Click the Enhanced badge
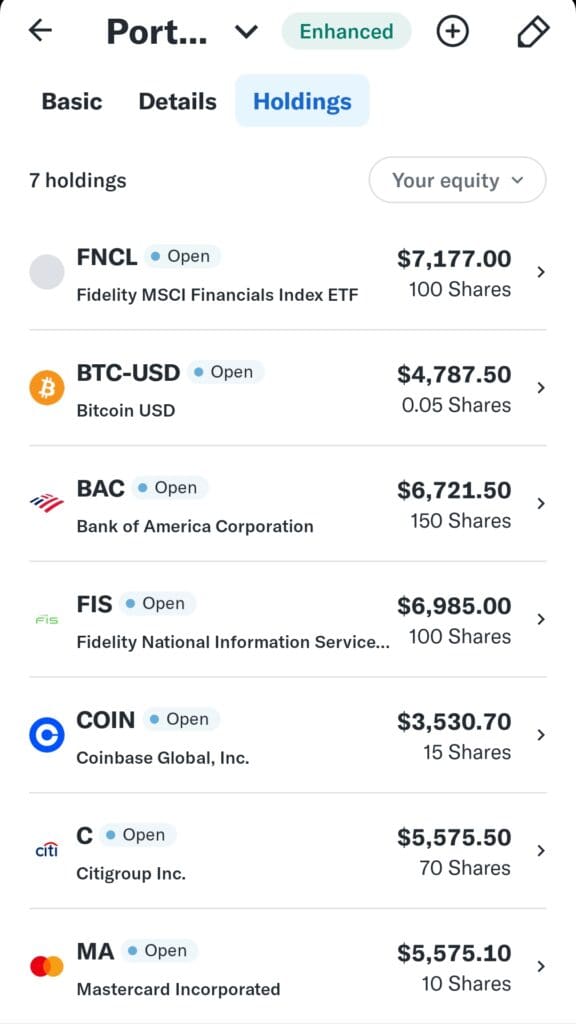 pyautogui.click(x=345, y=31)
